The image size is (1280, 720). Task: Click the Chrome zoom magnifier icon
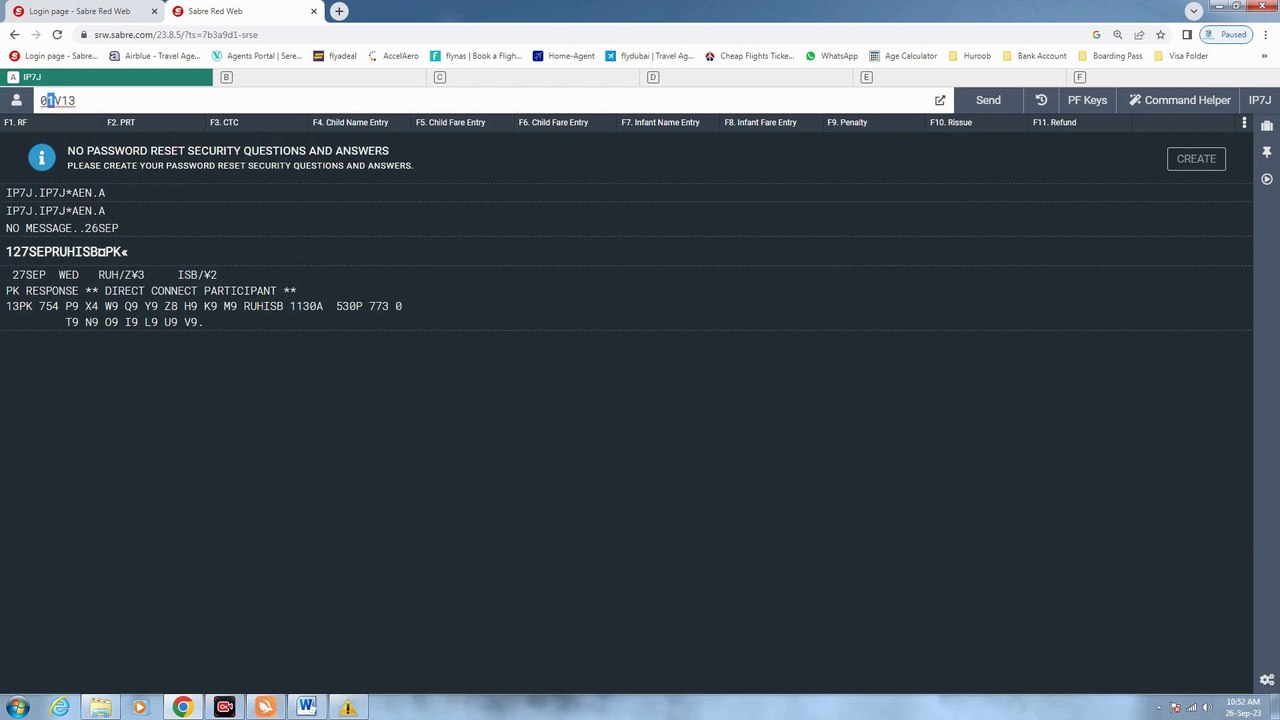pyautogui.click(x=1118, y=35)
